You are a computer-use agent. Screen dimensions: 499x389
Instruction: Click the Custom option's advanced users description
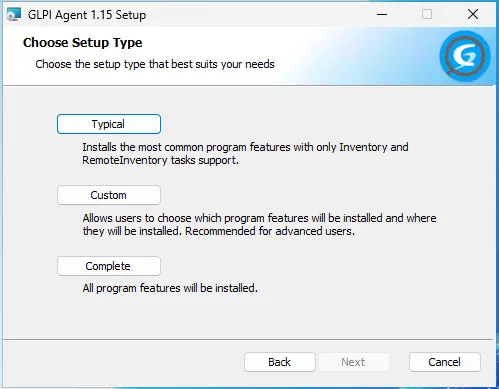point(259,224)
